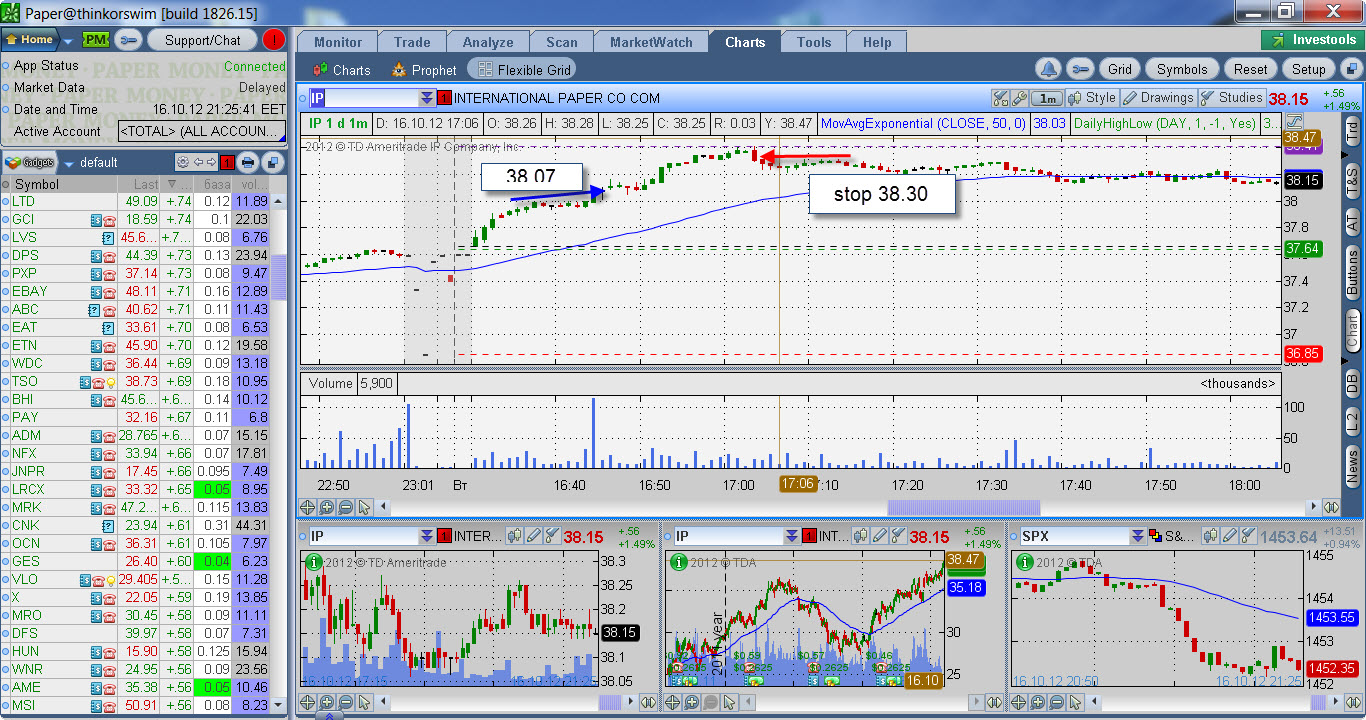The image size is (1366, 720).
Task: Click main chart horizontal scrollbar thumb
Action: [964, 507]
